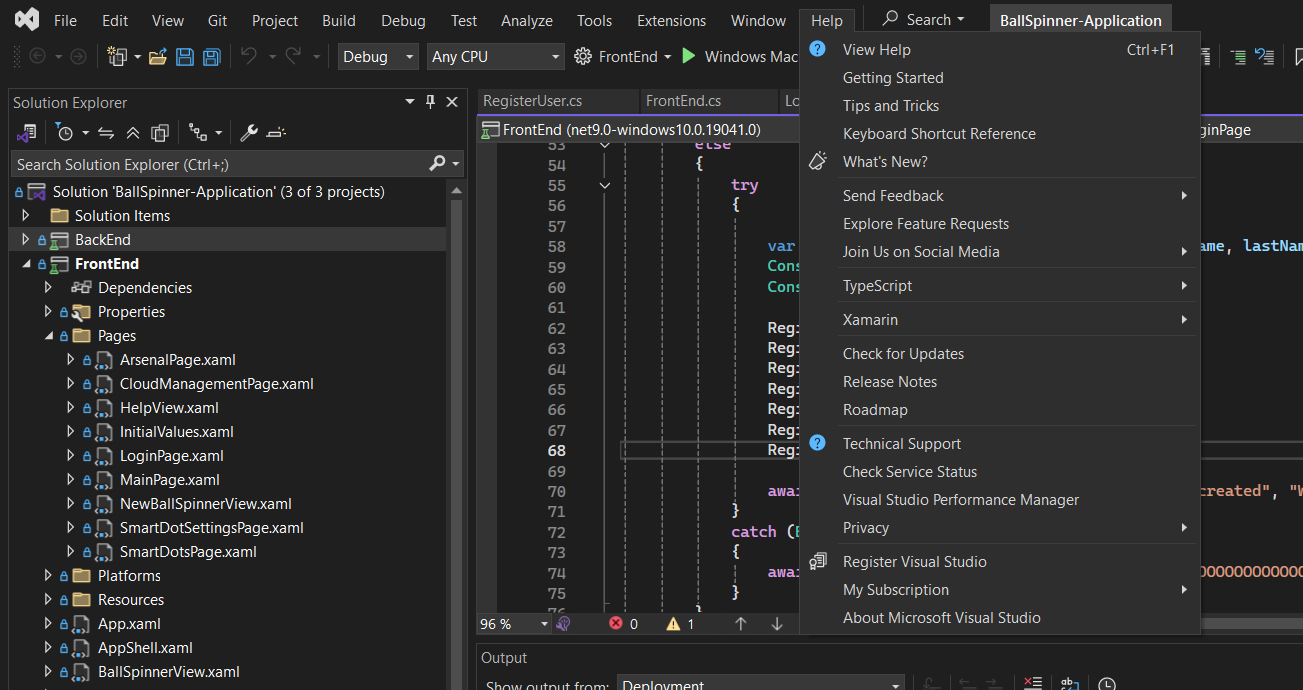
Task: Select the Save All icon on the toolbar
Action: tap(211, 56)
